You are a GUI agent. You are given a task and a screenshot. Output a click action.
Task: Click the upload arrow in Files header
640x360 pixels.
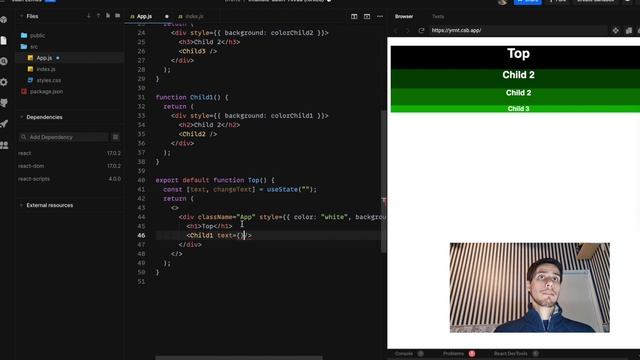98,16
